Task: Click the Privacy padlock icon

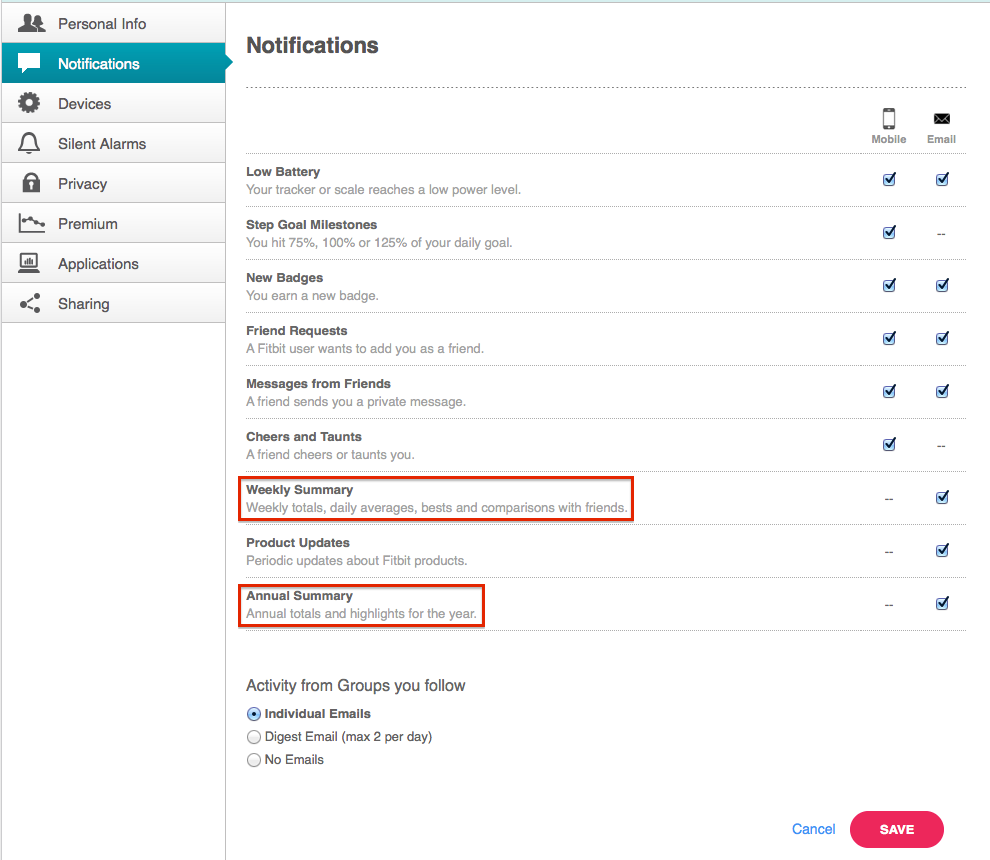Action: pos(31,183)
